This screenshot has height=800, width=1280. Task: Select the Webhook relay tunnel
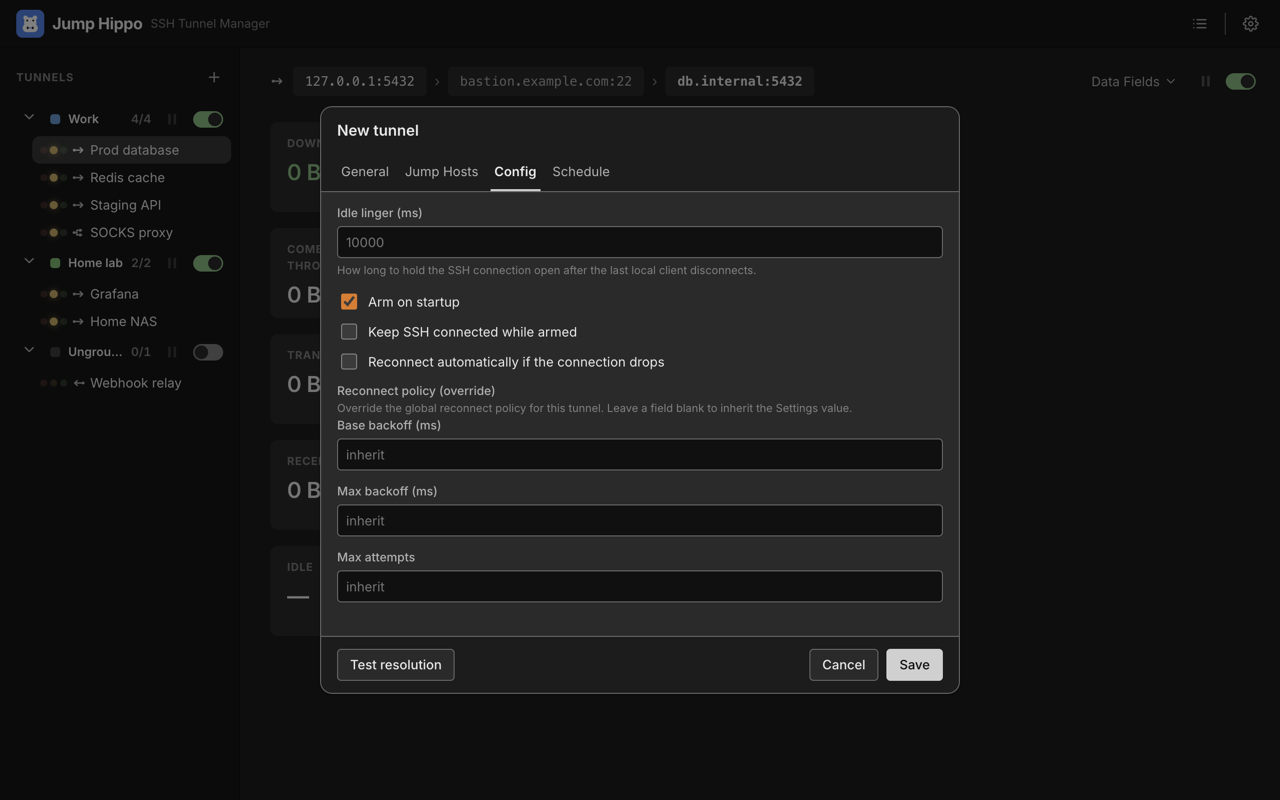(132, 383)
